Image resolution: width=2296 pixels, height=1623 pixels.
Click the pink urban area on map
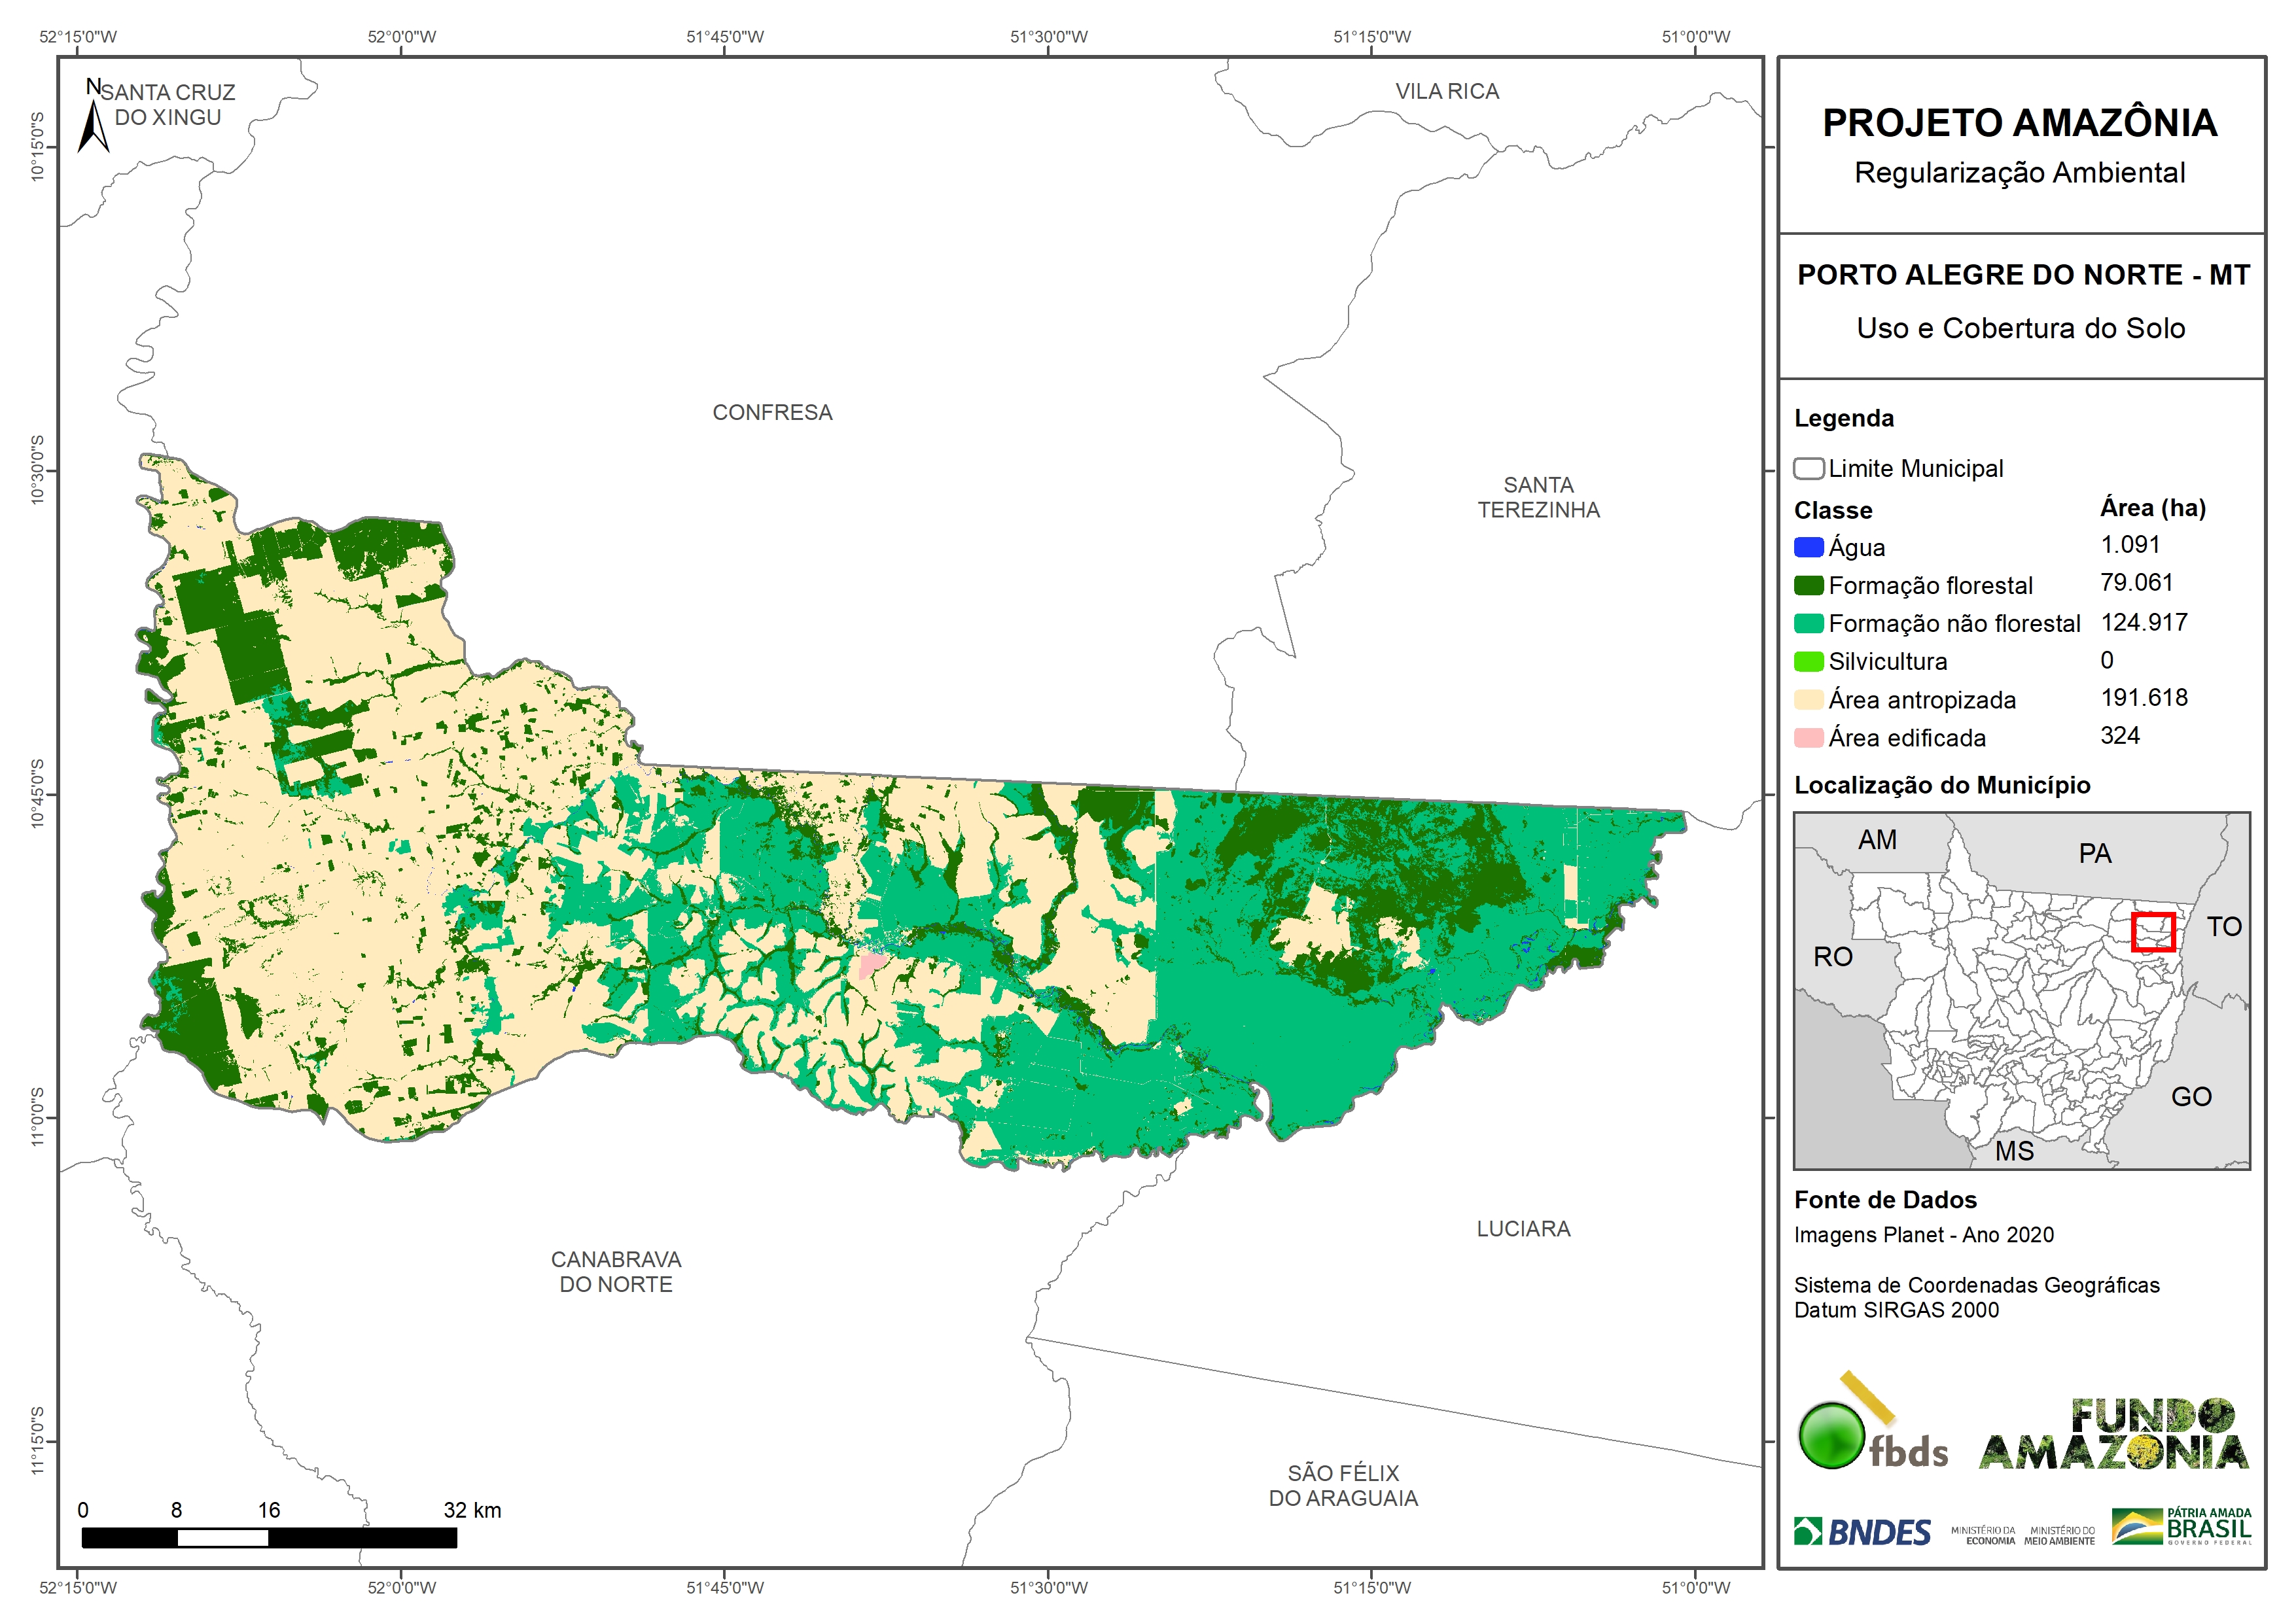coord(871,964)
